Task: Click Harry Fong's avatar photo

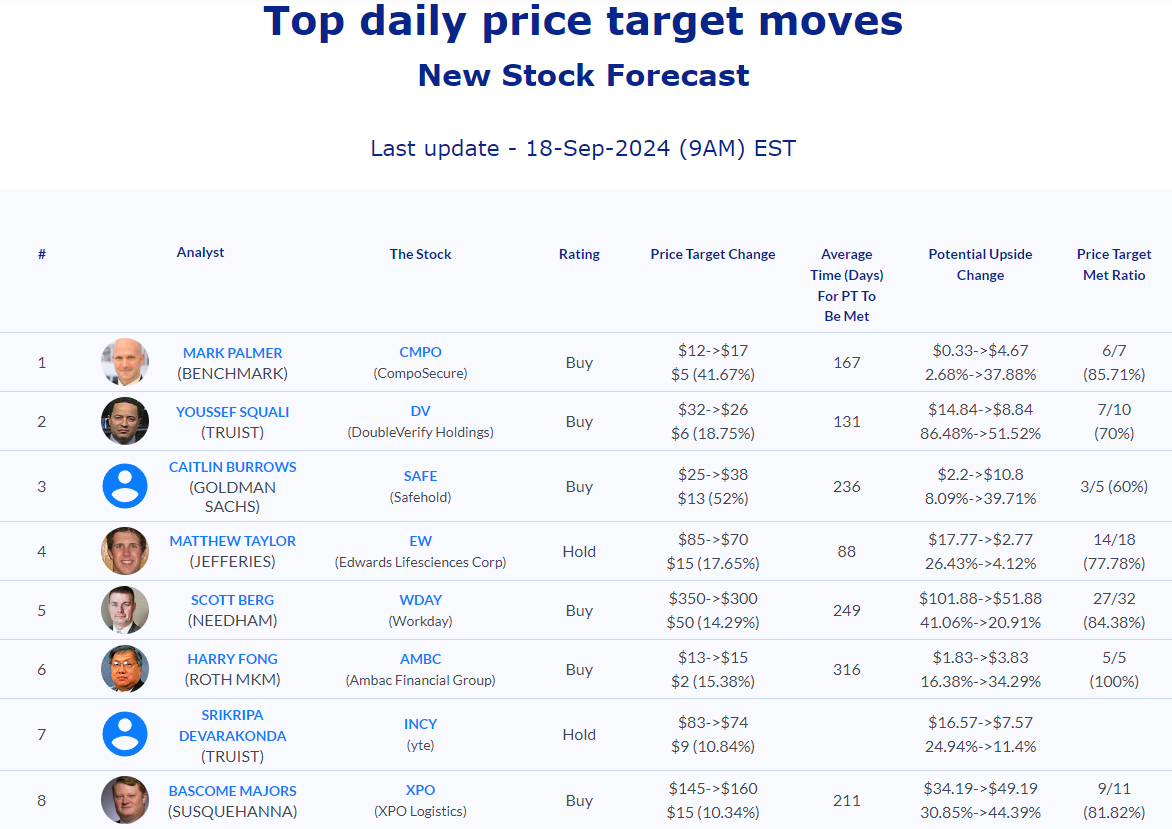Action: click(125, 669)
